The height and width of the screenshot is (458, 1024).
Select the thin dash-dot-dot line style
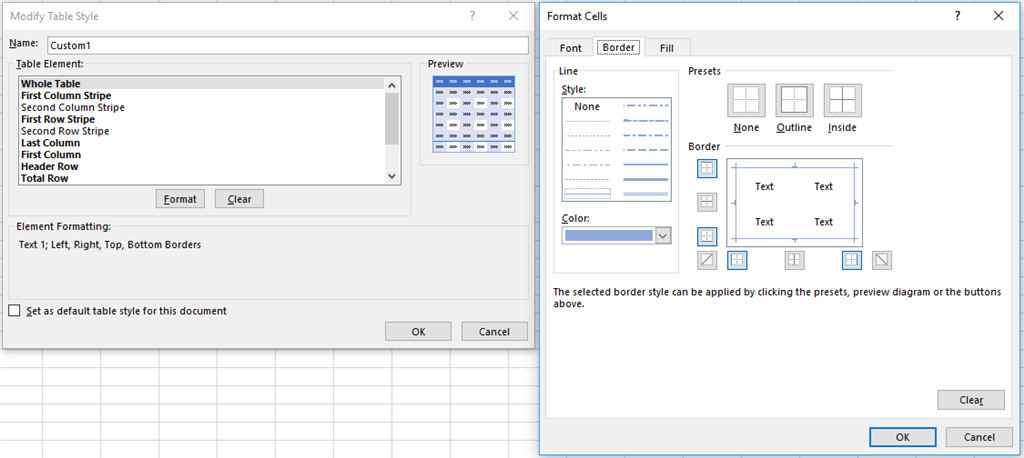coord(586,150)
